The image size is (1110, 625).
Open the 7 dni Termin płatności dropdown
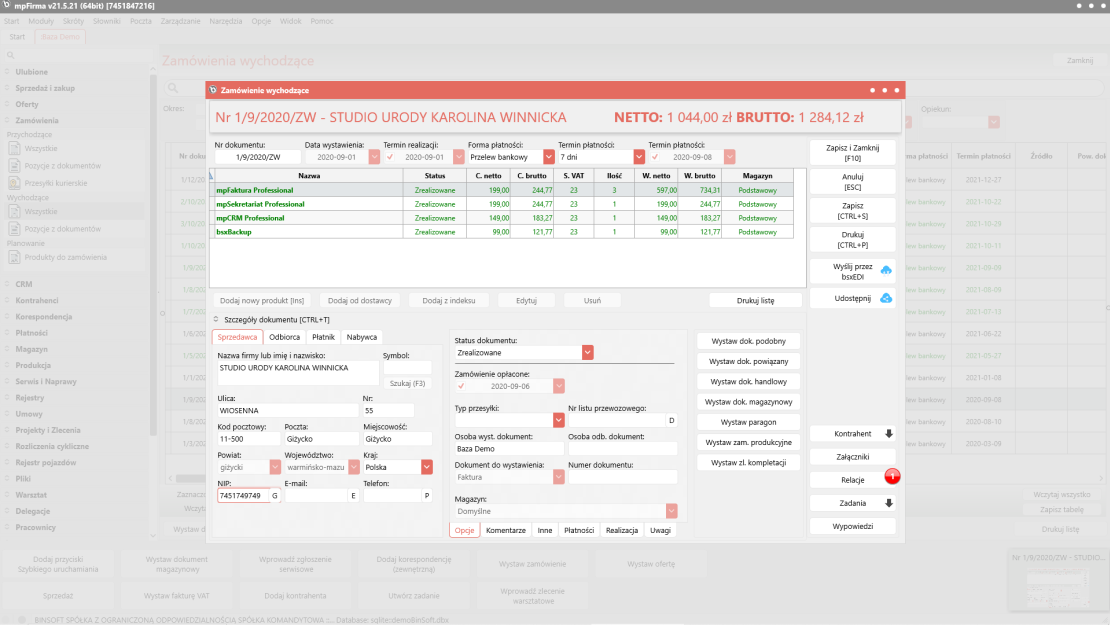pyautogui.click(x=639, y=157)
